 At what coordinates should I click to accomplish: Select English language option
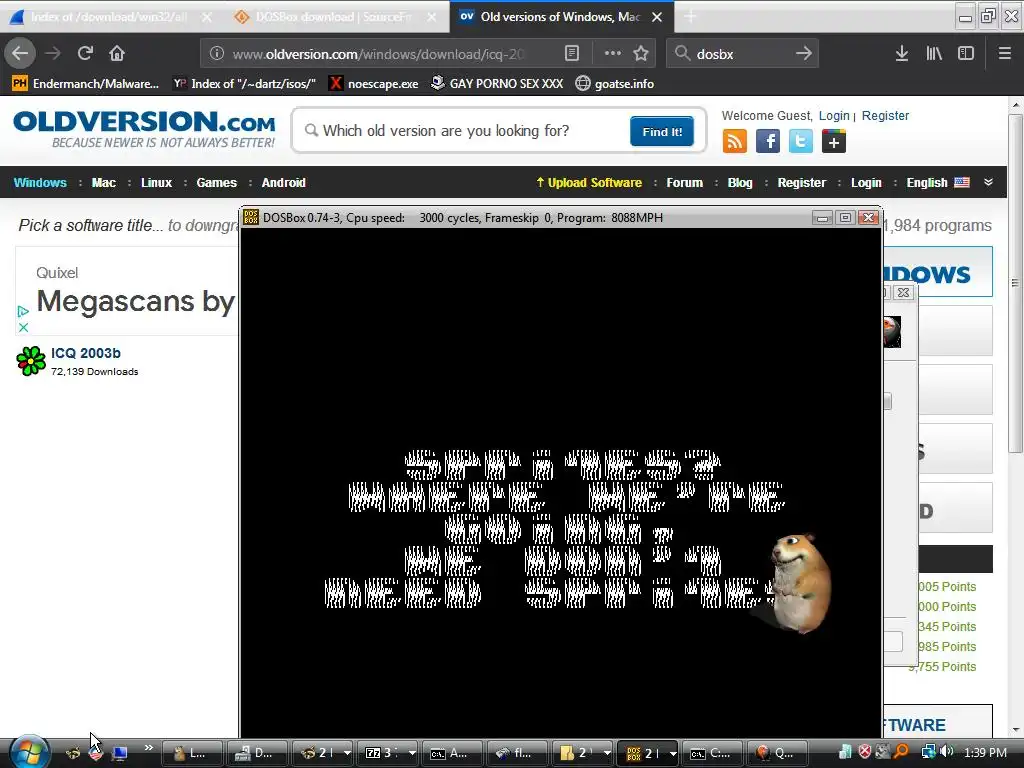(938, 183)
